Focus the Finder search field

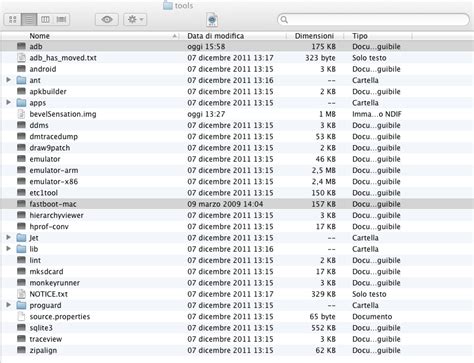pyautogui.click(x=373, y=20)
